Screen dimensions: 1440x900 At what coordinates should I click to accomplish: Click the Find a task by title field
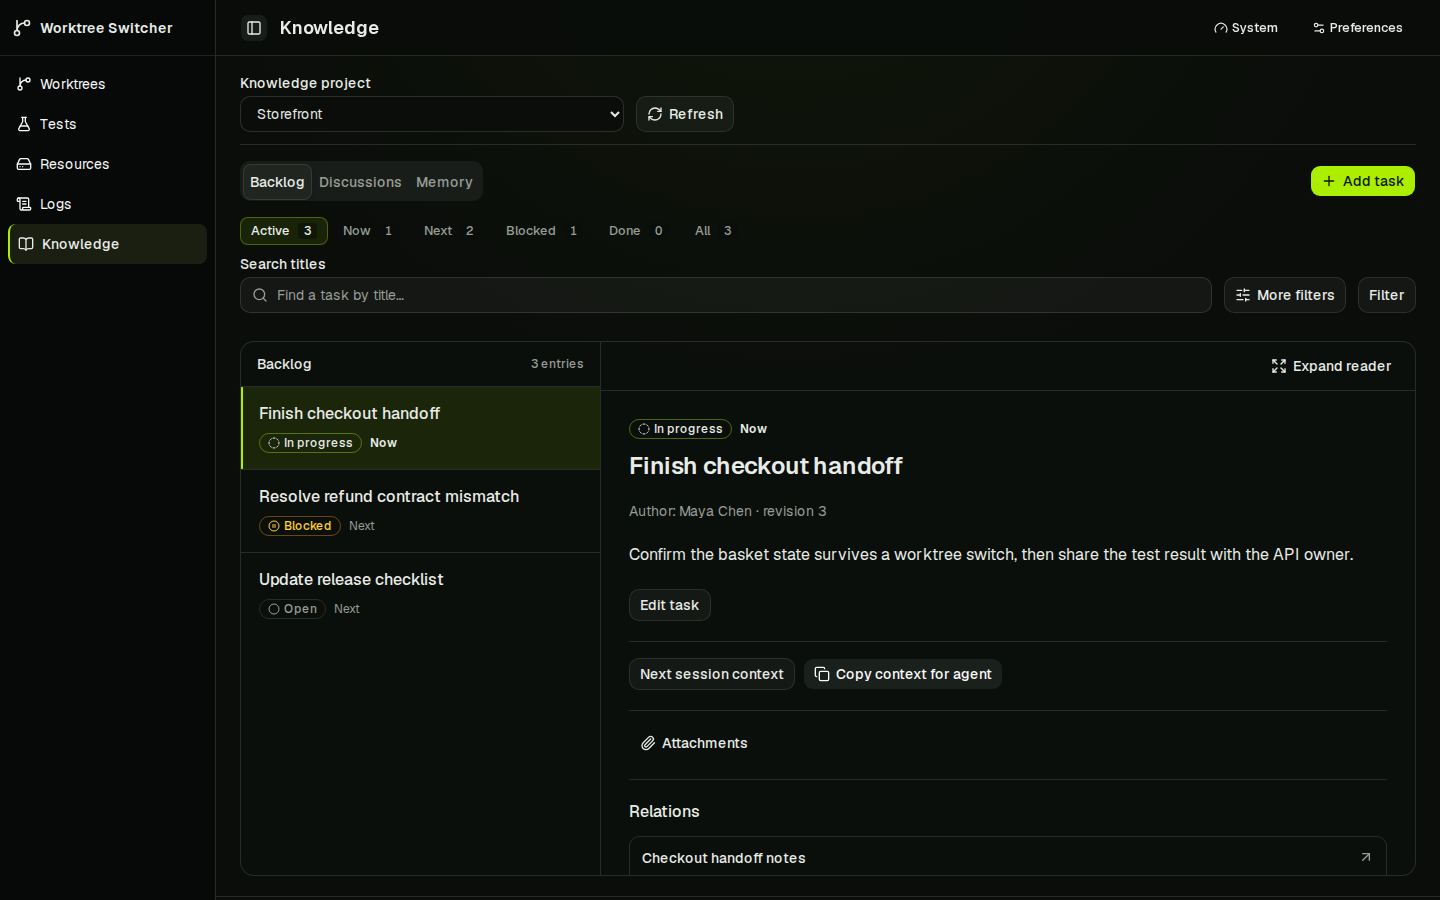point(726,295)
